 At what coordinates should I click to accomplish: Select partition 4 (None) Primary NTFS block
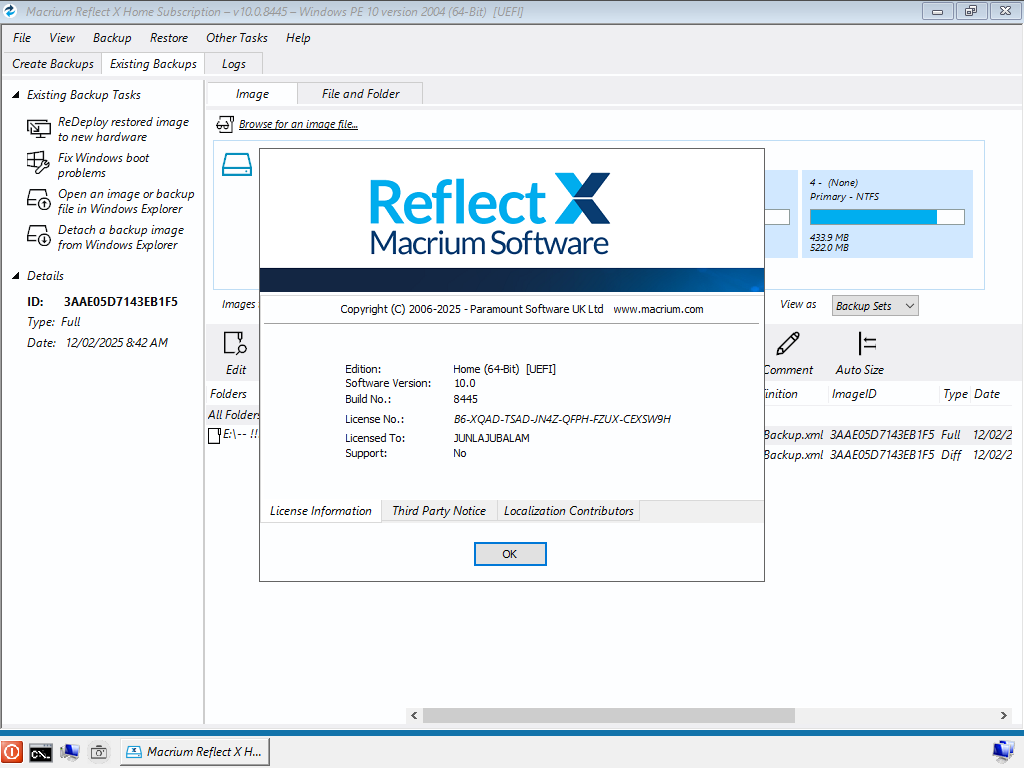[887, 214]
